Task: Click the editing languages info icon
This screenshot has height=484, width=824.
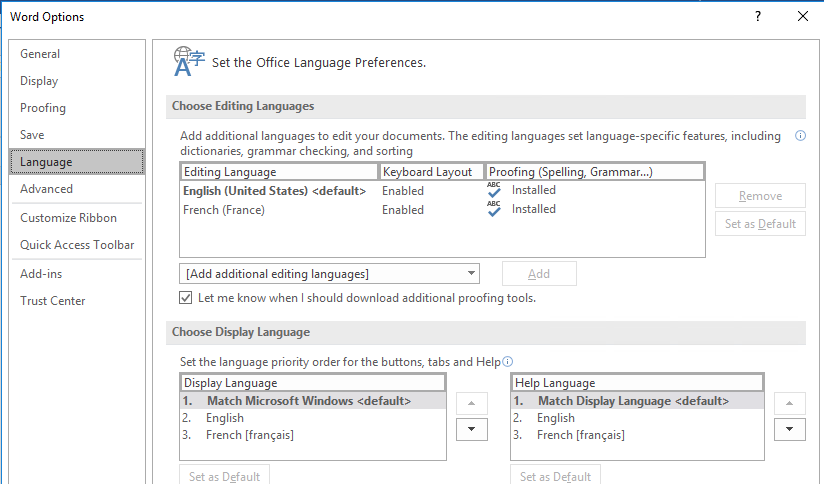Action: click(x=800, y=136)
